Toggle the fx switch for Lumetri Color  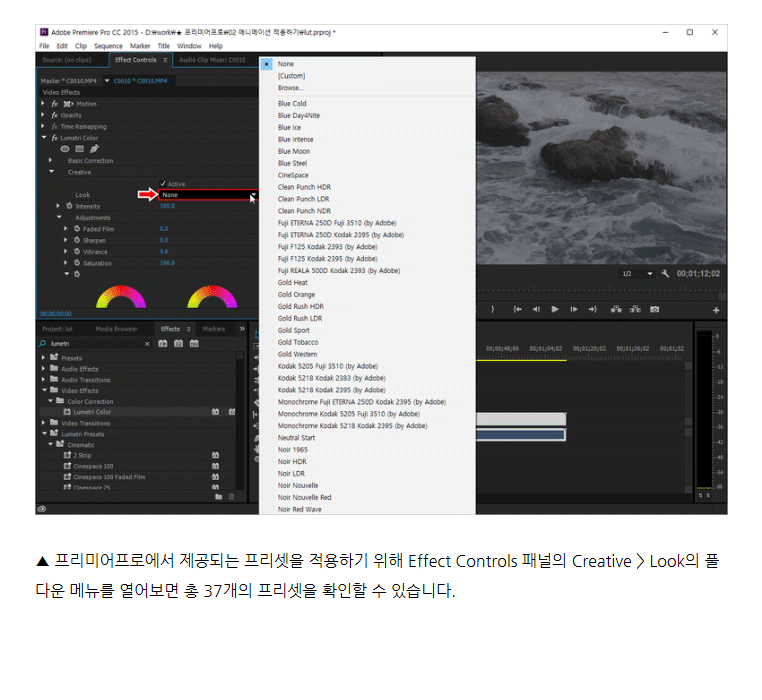coord(54,138)
